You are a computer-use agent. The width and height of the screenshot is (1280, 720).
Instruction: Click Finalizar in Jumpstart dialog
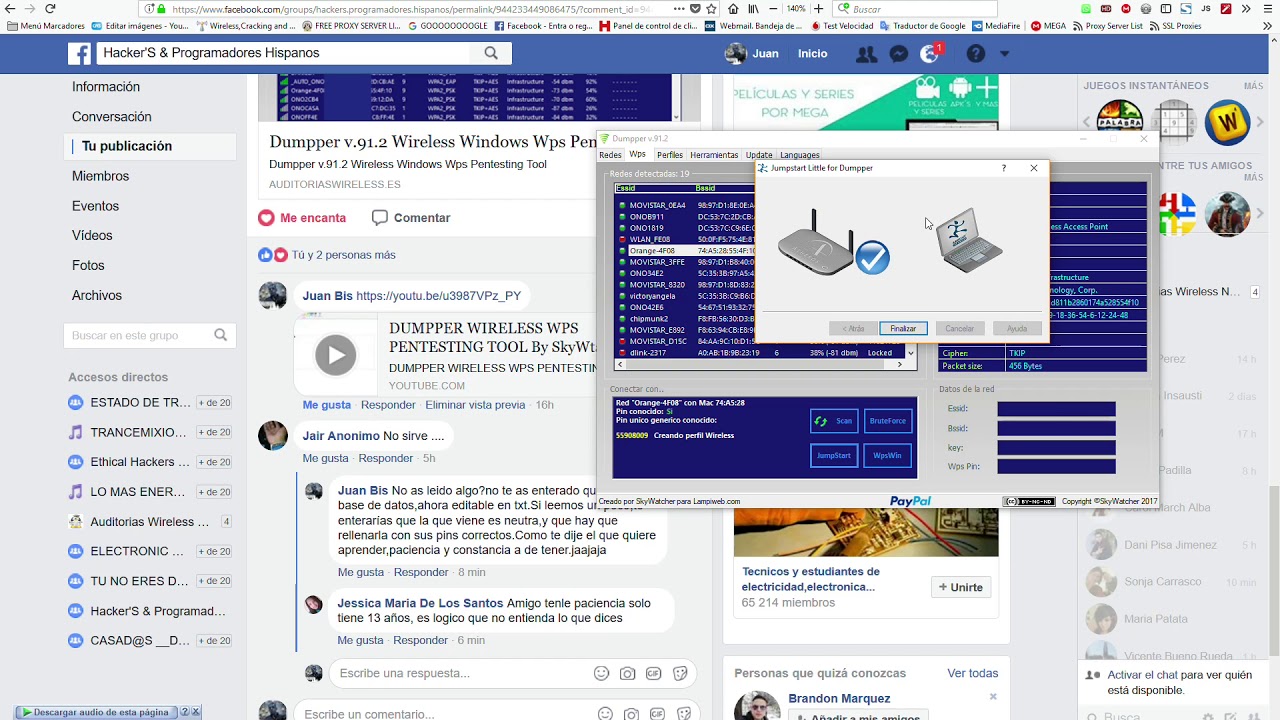point(903,328)
